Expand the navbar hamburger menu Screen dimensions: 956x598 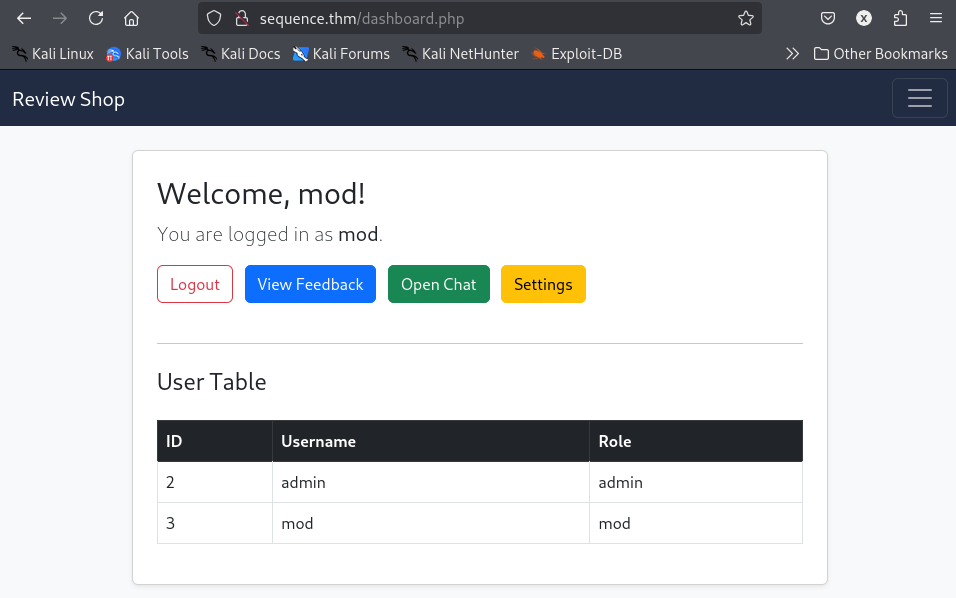coord(919,98)
